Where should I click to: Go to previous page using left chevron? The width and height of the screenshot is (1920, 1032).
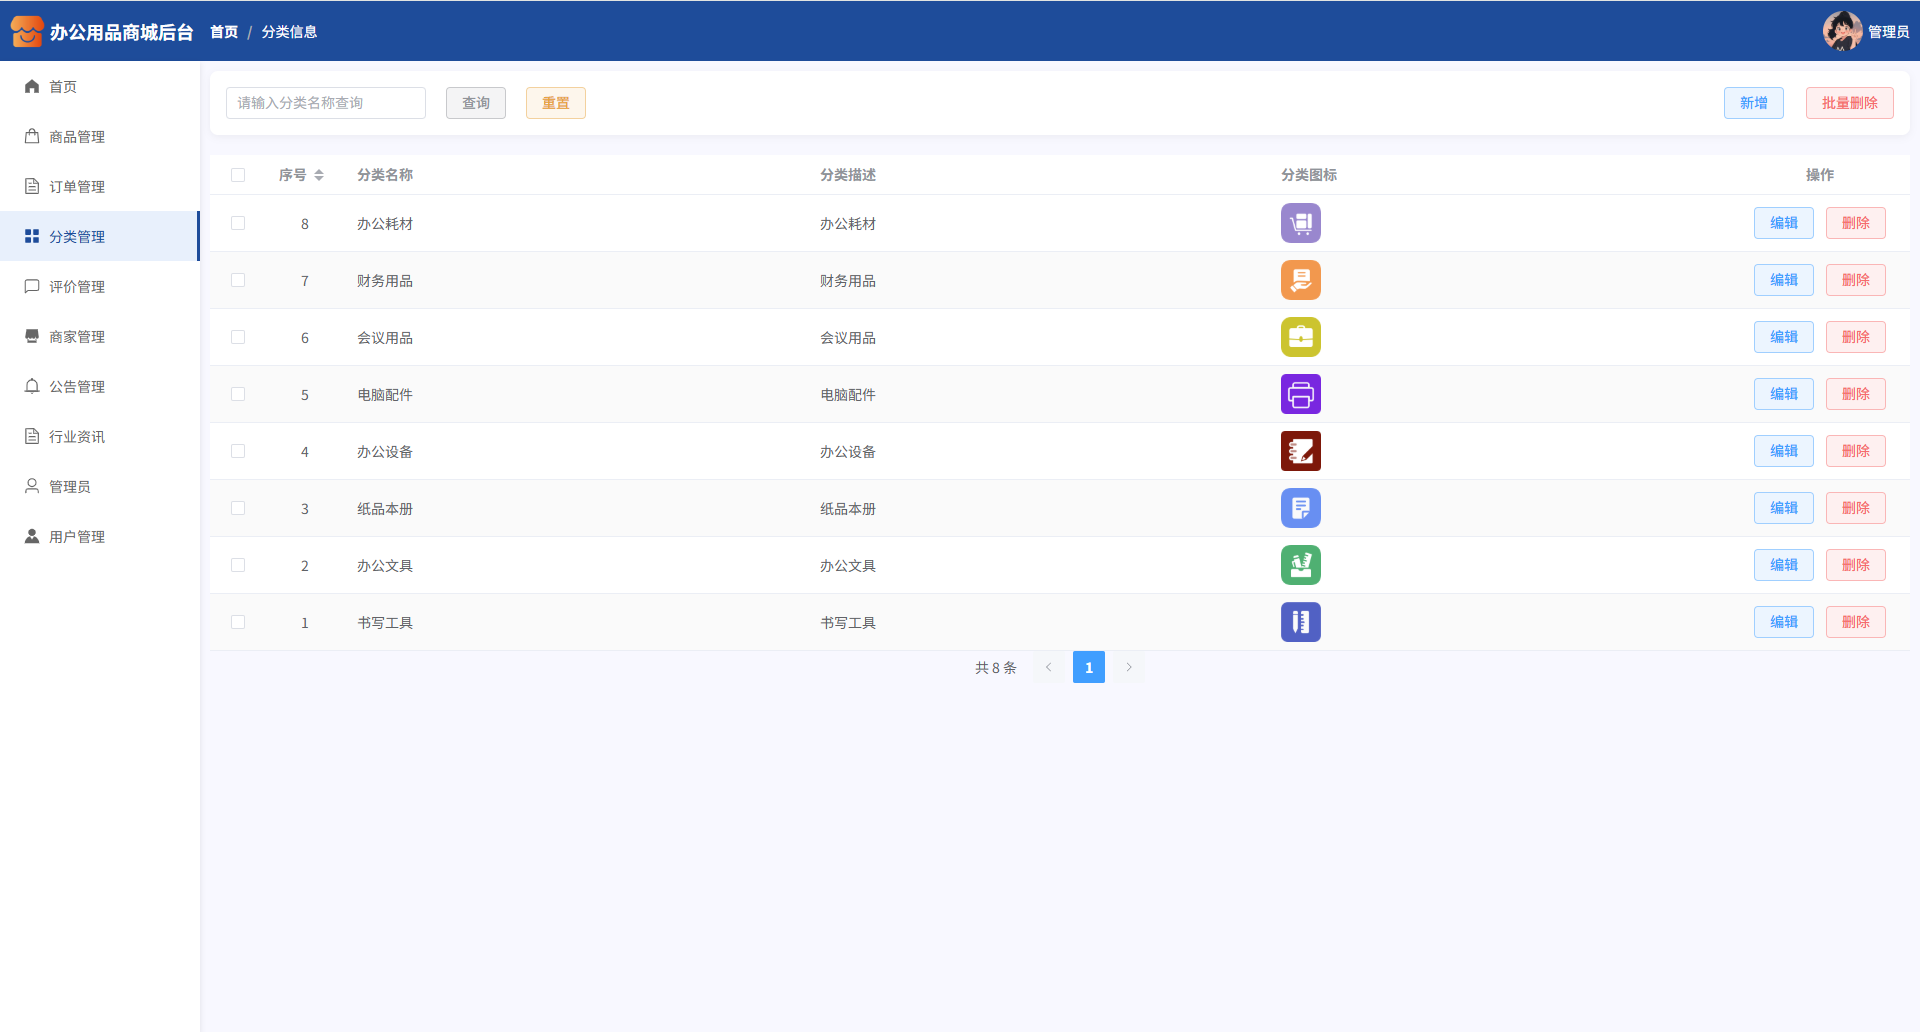tap(1048, 667)
